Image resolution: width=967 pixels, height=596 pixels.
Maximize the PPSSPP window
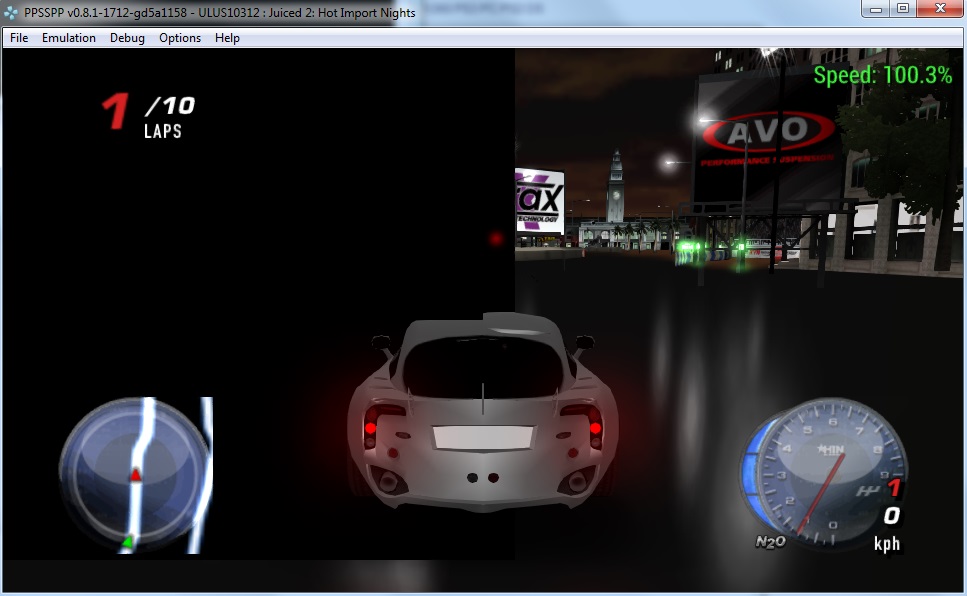(x=903, y=9)
